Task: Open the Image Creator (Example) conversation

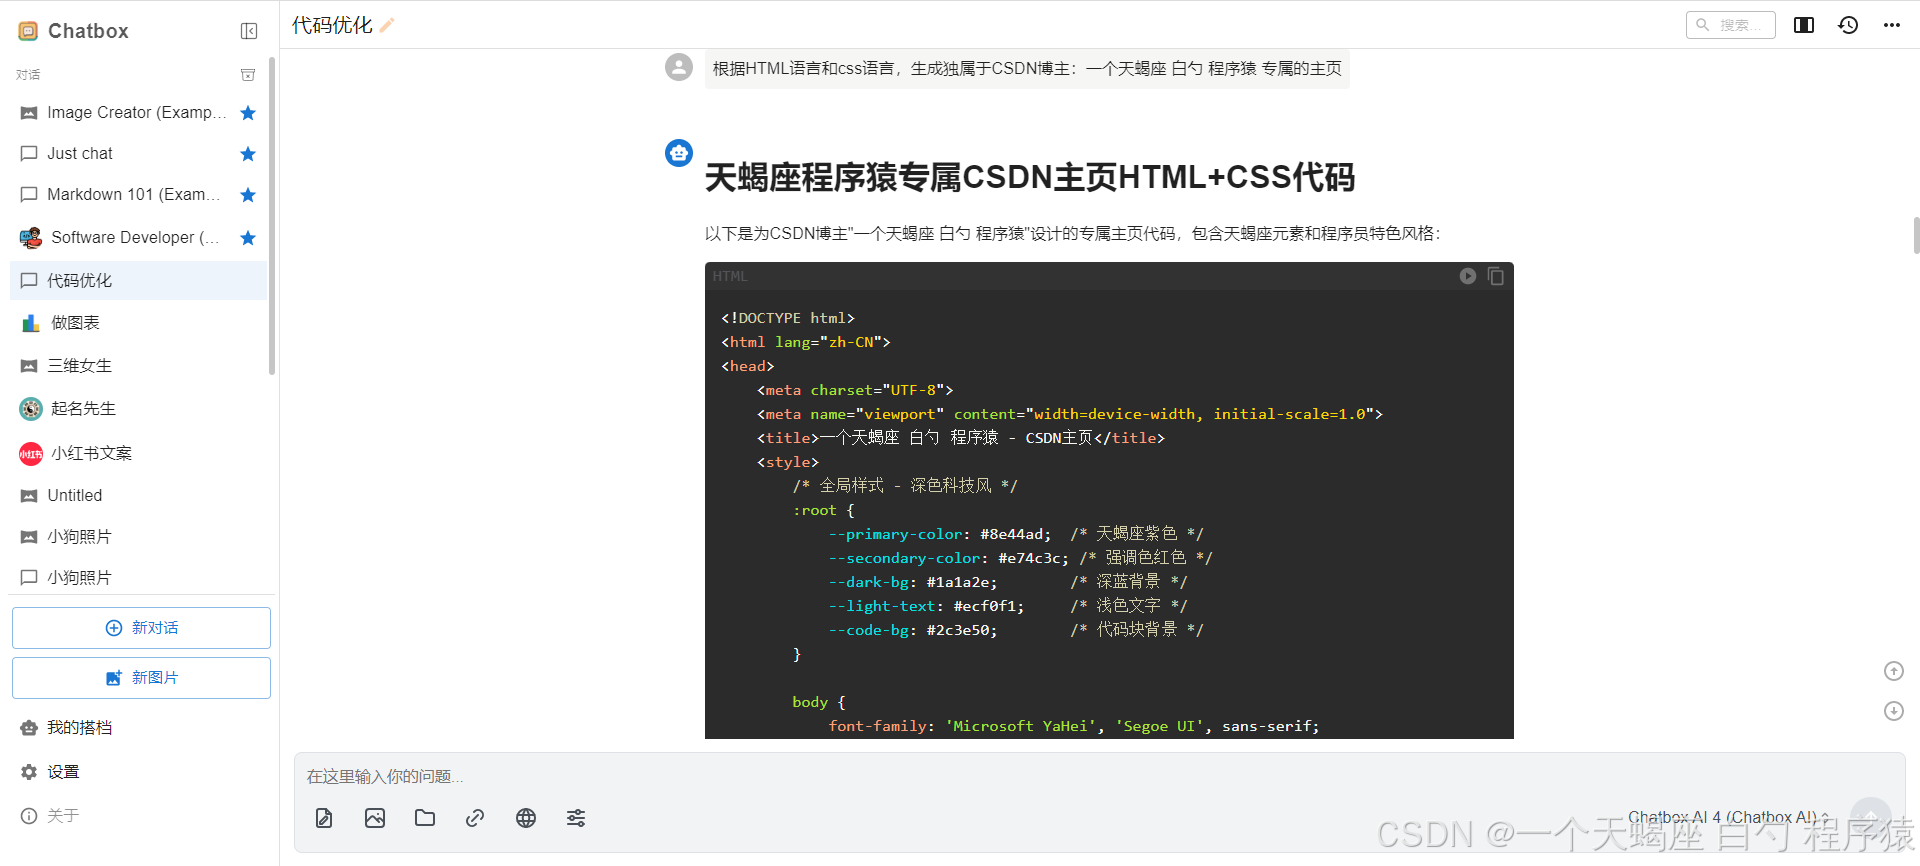Action: (x=138, y=113)
